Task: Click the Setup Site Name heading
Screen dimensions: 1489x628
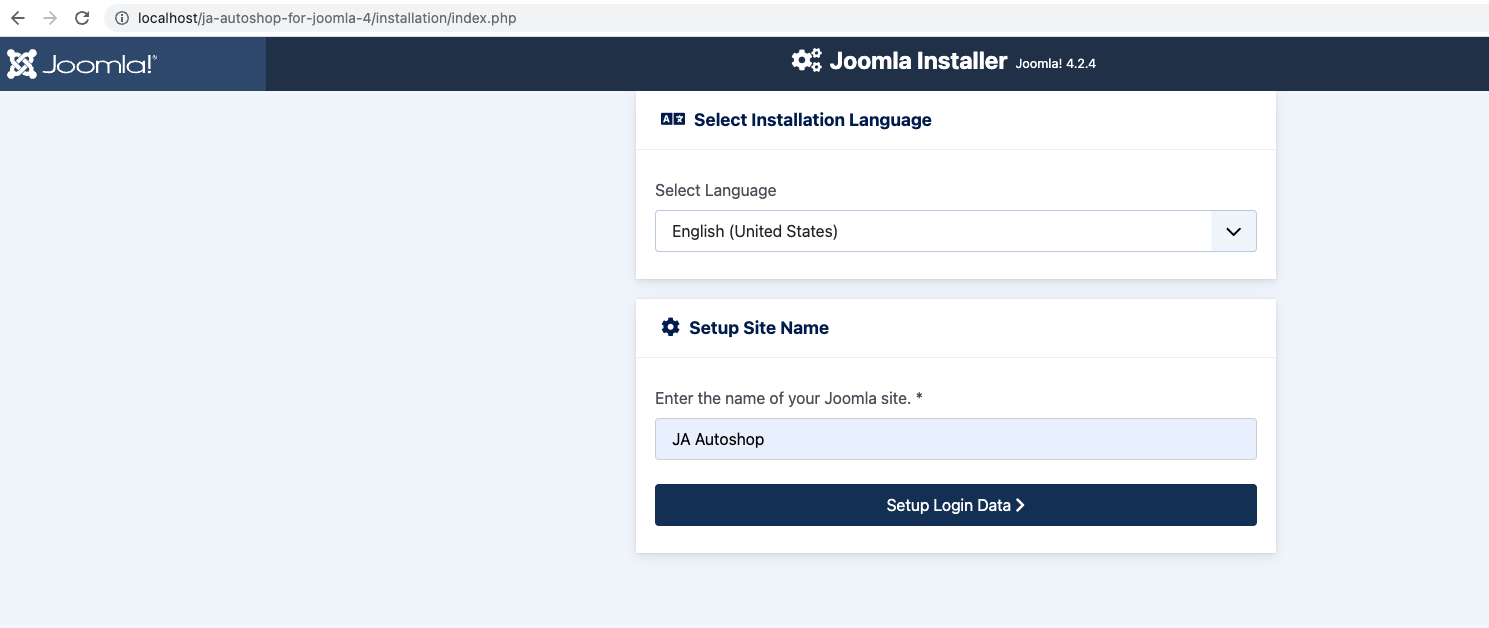Action: pyautogui.click(x=758, y=328)
